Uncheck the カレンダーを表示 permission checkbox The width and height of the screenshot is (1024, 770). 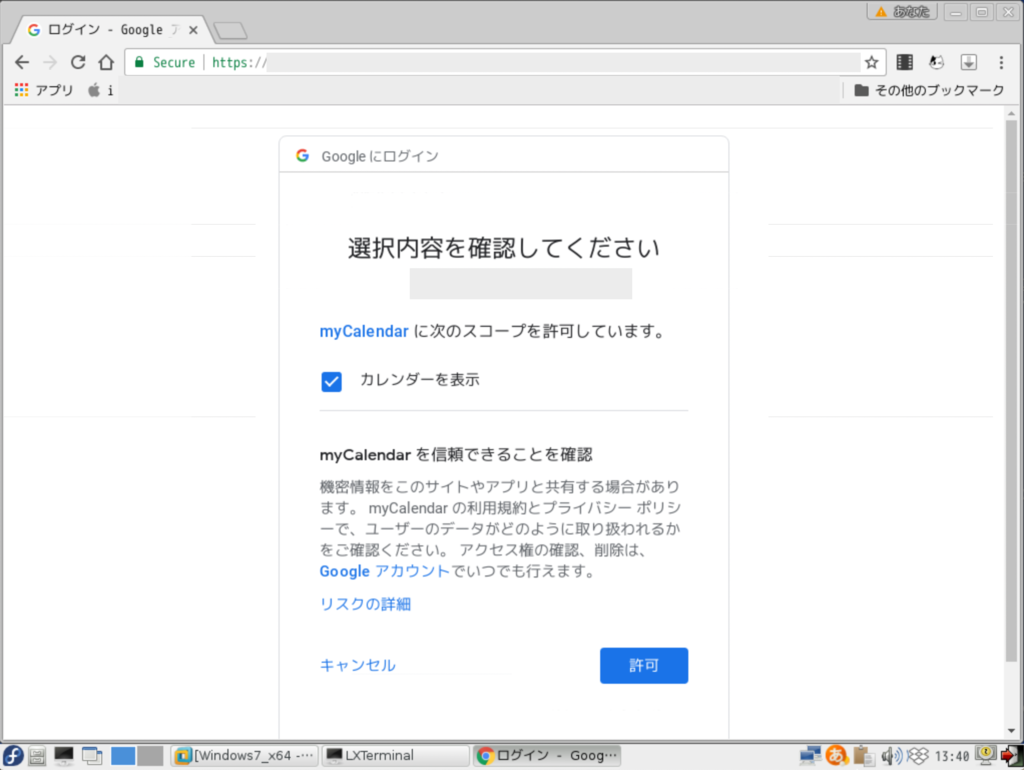tap(331, 381)
